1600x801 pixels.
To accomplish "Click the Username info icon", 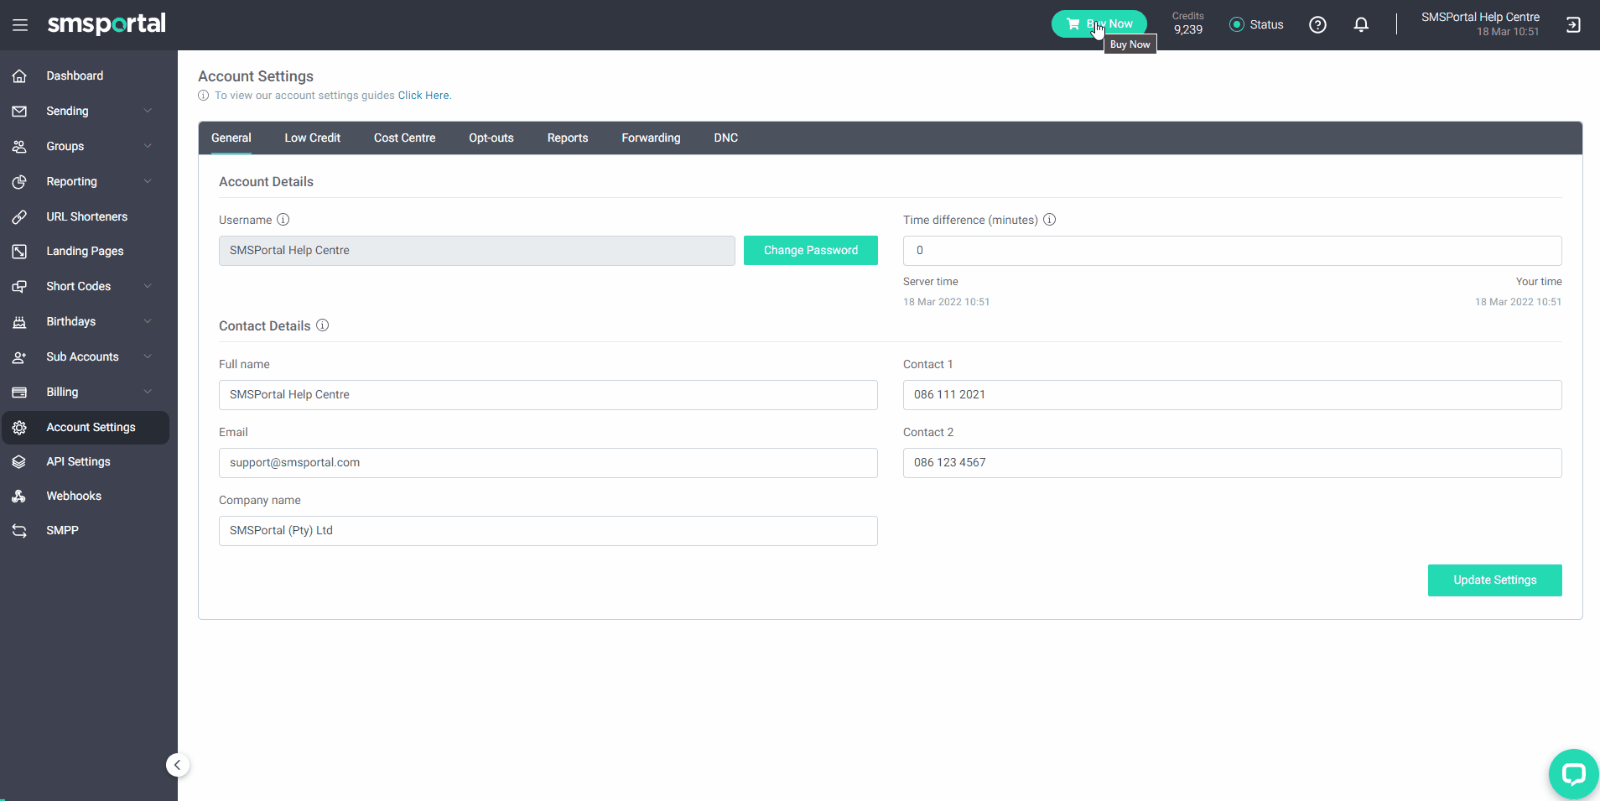I will tap(283, 220).
